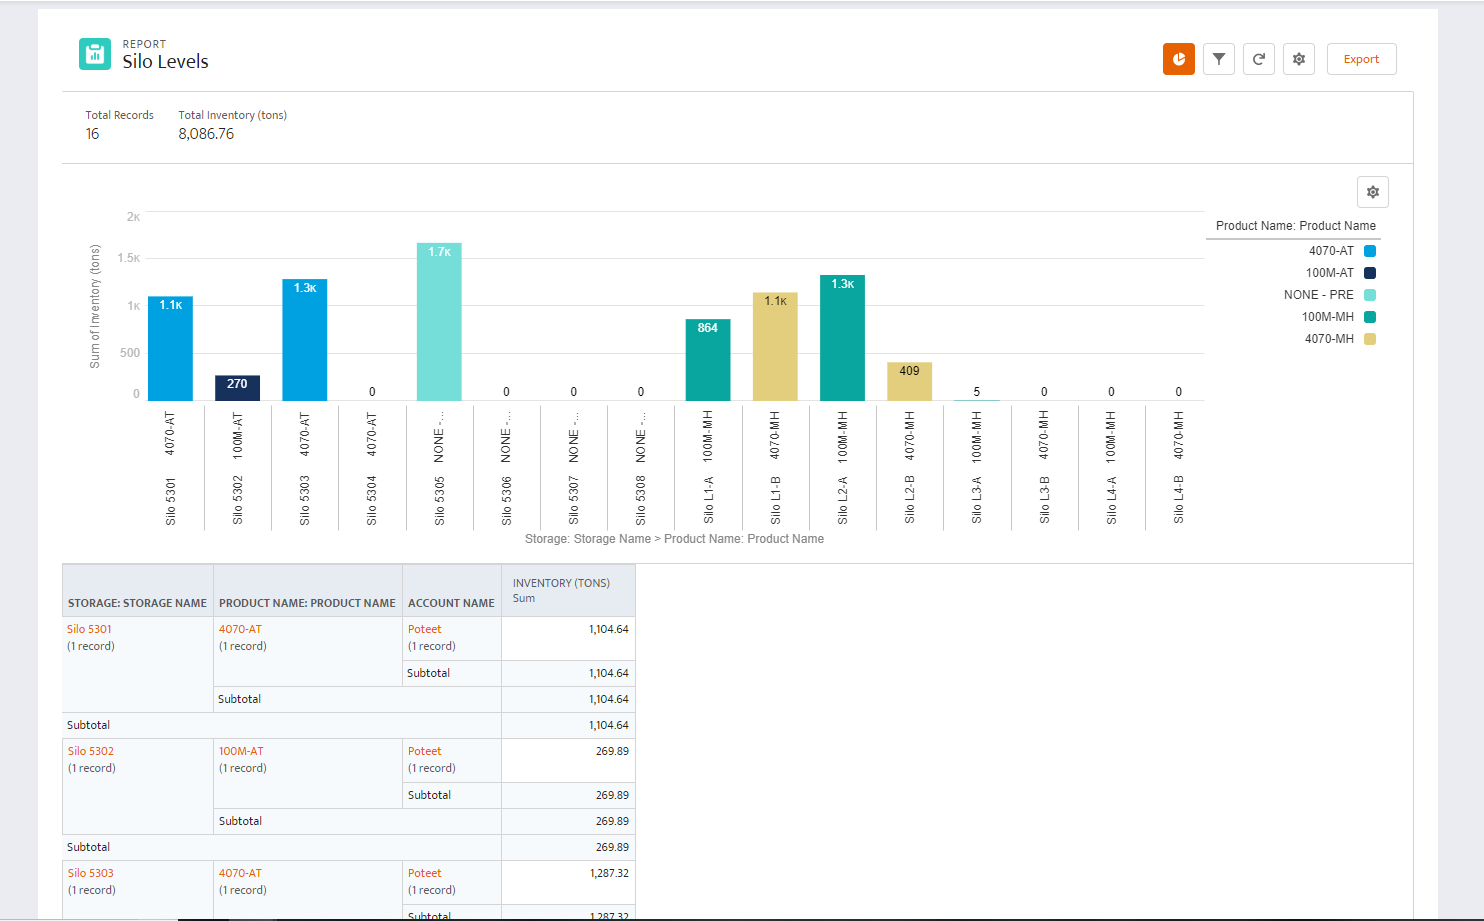Click the Silo 5302 bar labeled 270

237,388
